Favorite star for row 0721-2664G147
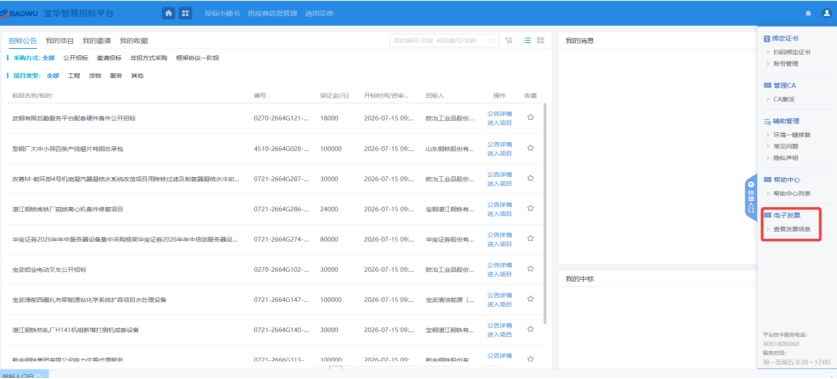 click(x=530, y=299)
